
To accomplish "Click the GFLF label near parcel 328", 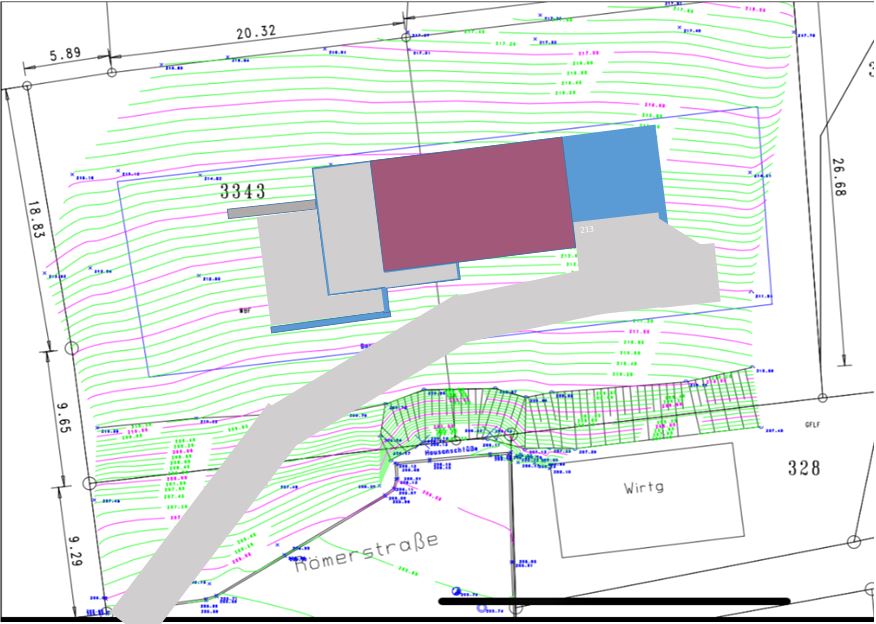I will (812, 425).
